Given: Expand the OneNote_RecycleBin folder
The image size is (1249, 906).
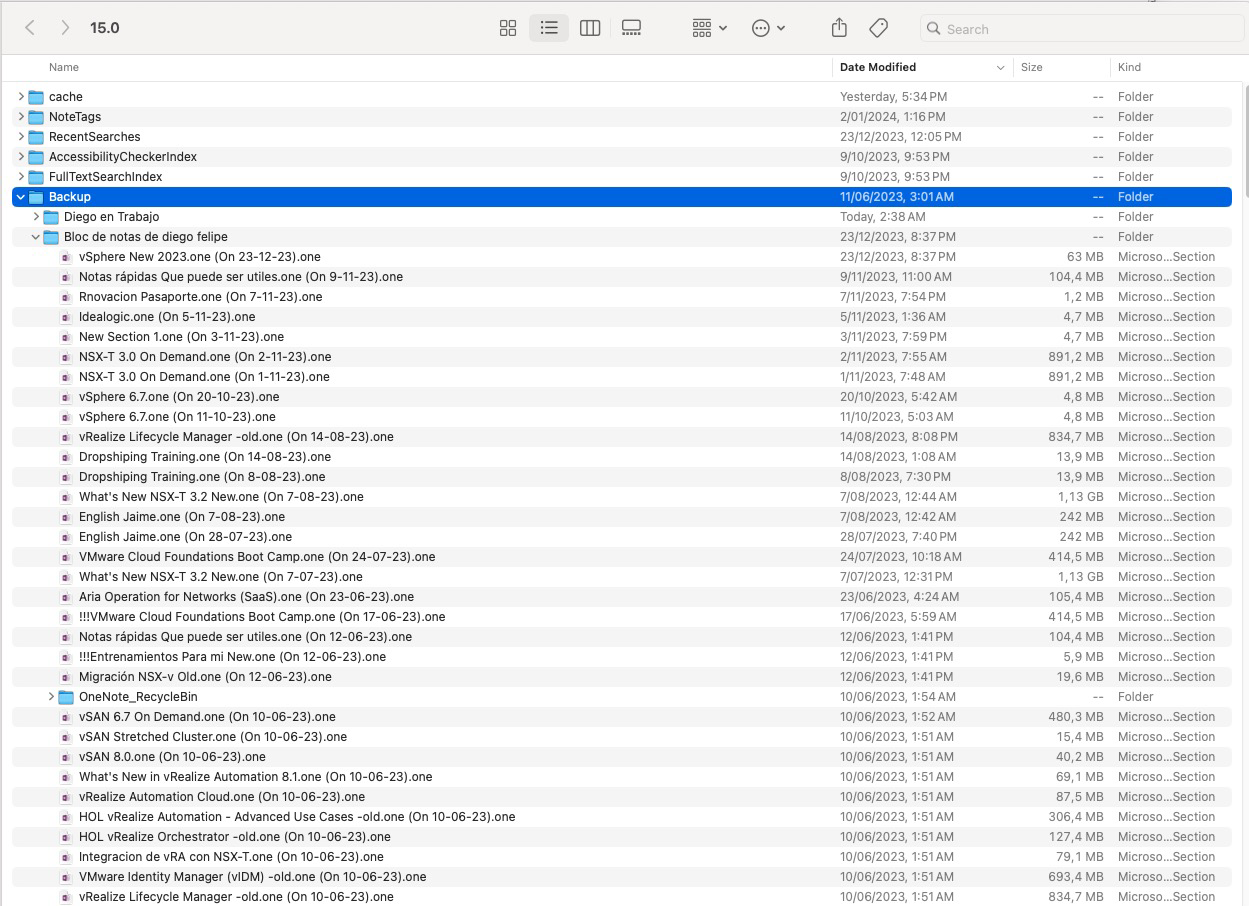Looking at the screenshot, I should [51, 697].
